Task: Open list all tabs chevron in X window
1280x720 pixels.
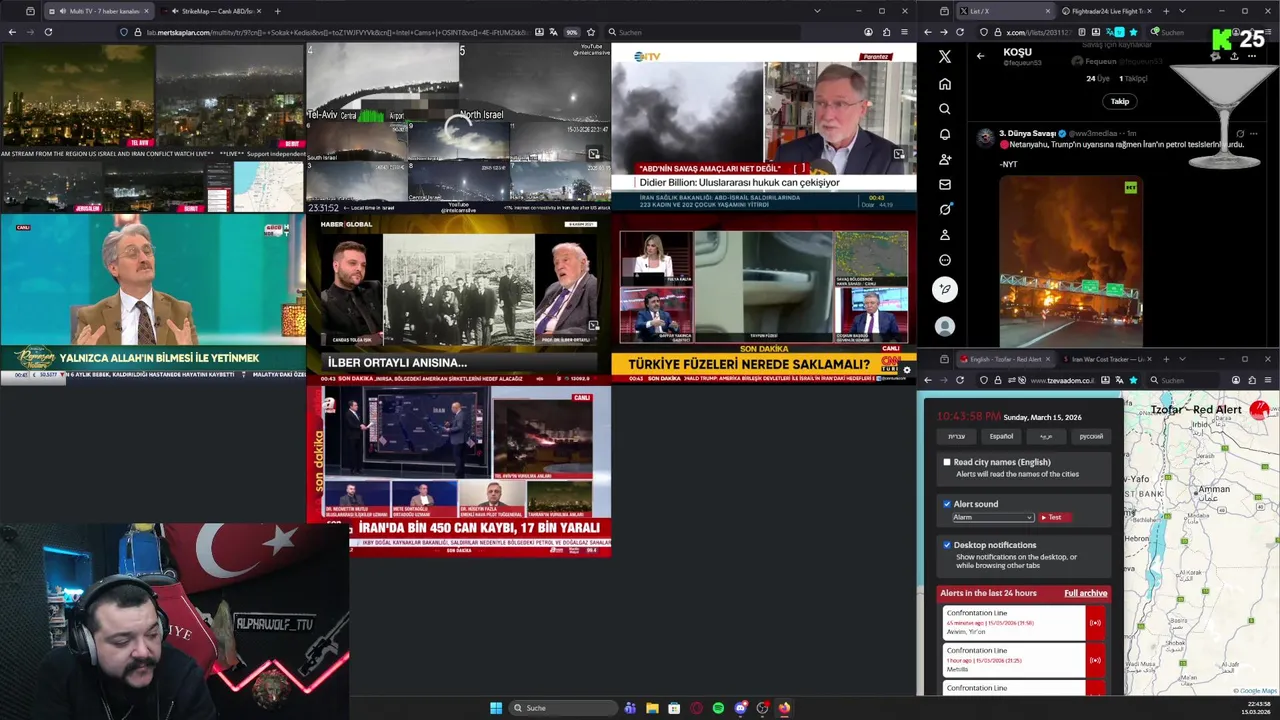Action: click(1182, 11)
